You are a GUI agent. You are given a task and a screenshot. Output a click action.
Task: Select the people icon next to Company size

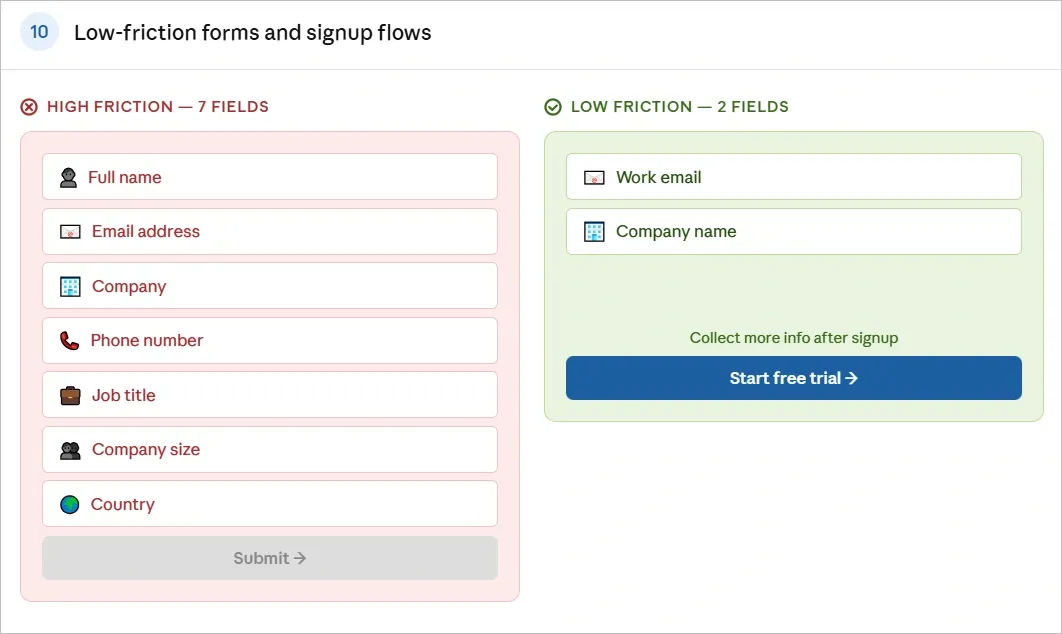tap(68, 449)
